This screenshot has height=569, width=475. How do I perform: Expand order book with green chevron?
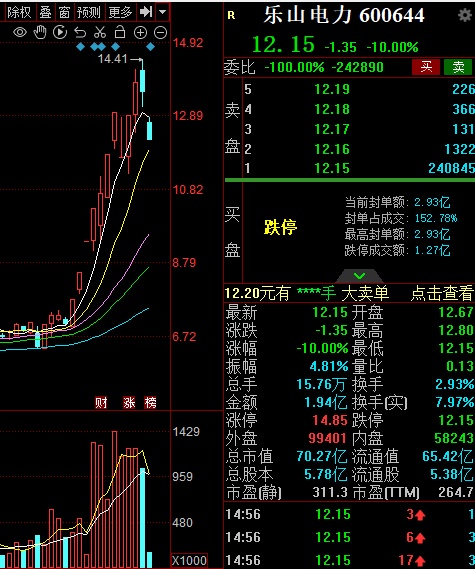click(359, 276)
